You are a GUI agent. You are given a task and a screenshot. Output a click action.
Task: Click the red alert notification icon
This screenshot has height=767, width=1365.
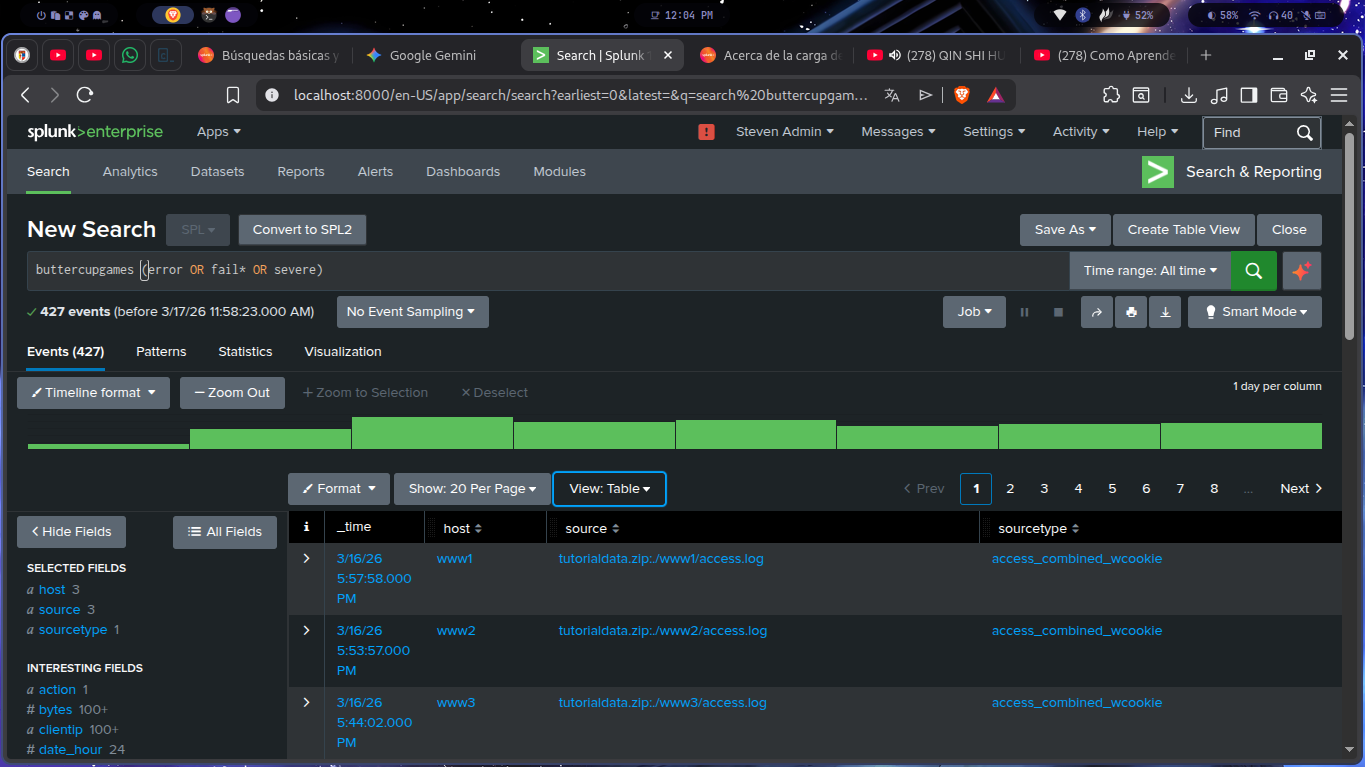[706, 132]
